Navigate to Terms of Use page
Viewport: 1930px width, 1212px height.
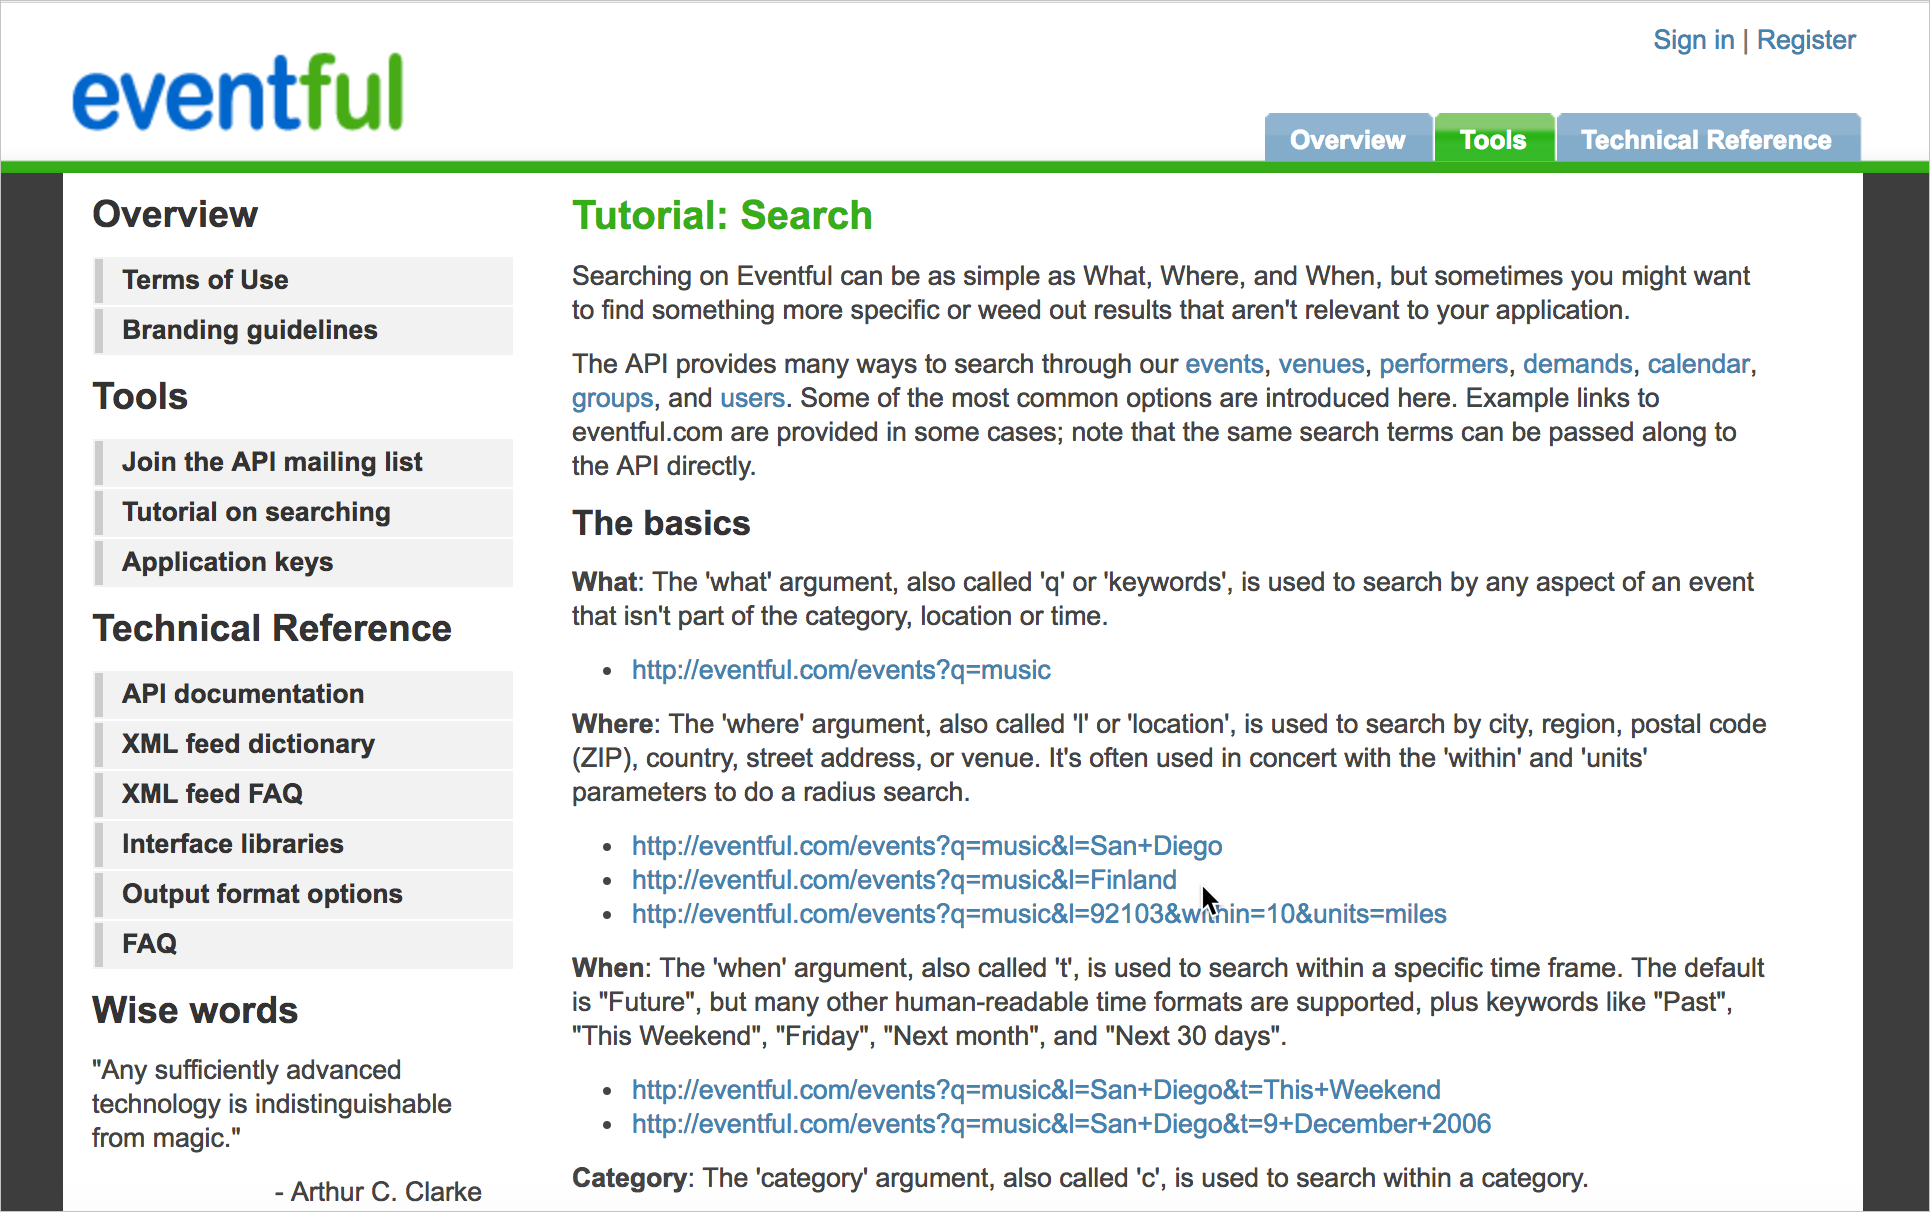tap(207, 278)
